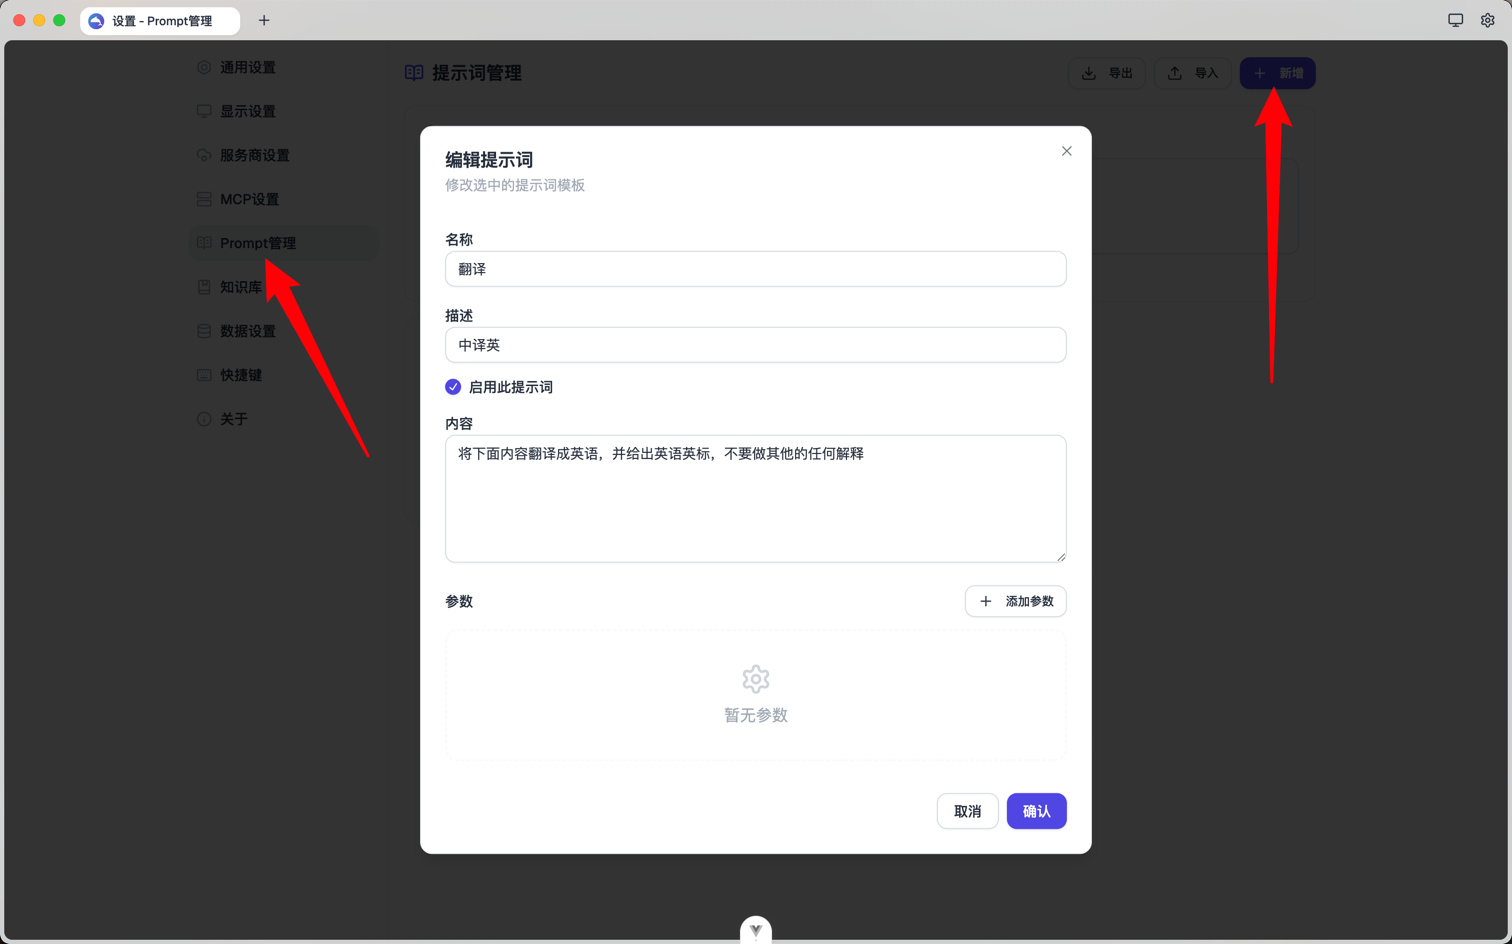Open 知识库 in the sidebar
The image size is (1512, 944).
(284, 287)
